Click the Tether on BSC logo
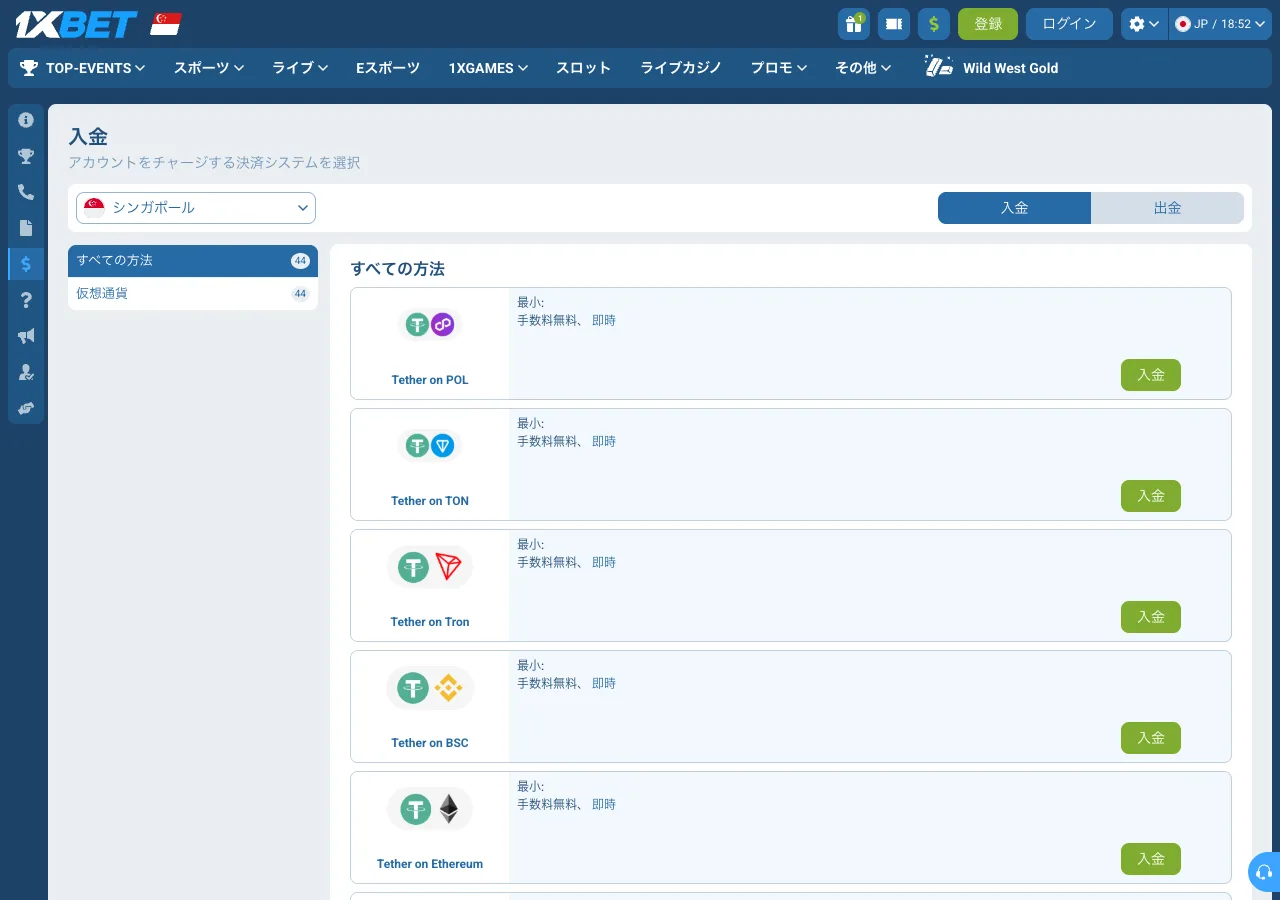This screenshot has width=1280, height=900. coord(430,688)
